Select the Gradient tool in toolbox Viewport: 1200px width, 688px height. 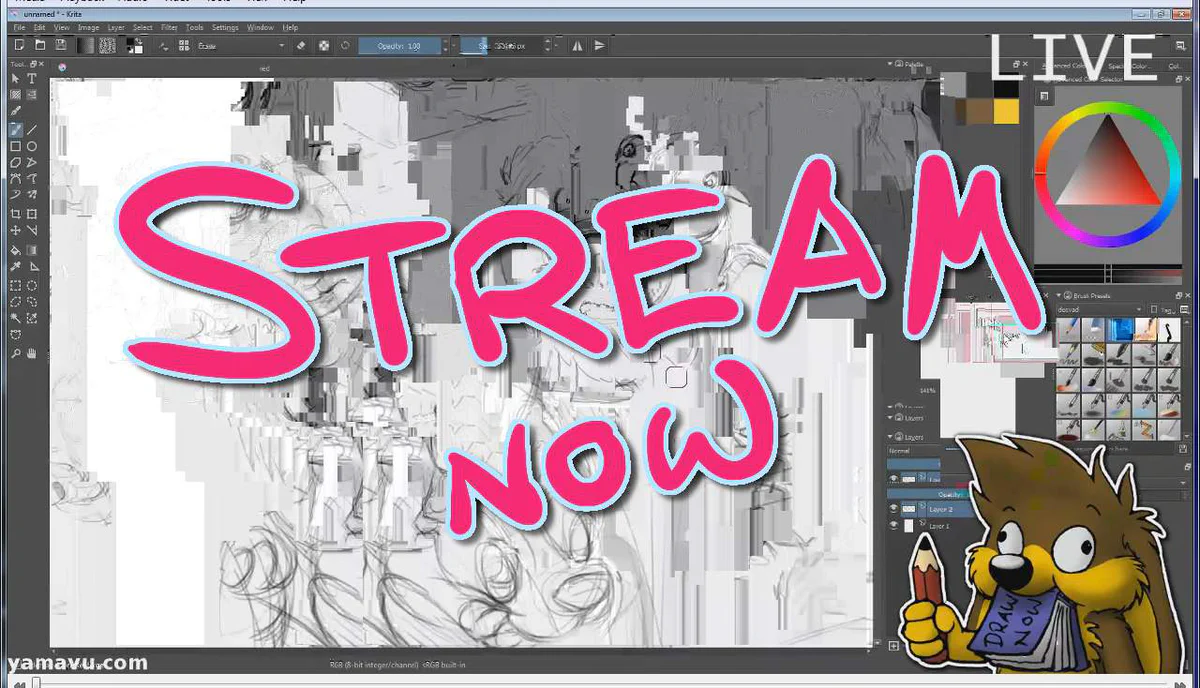(32, 250)
